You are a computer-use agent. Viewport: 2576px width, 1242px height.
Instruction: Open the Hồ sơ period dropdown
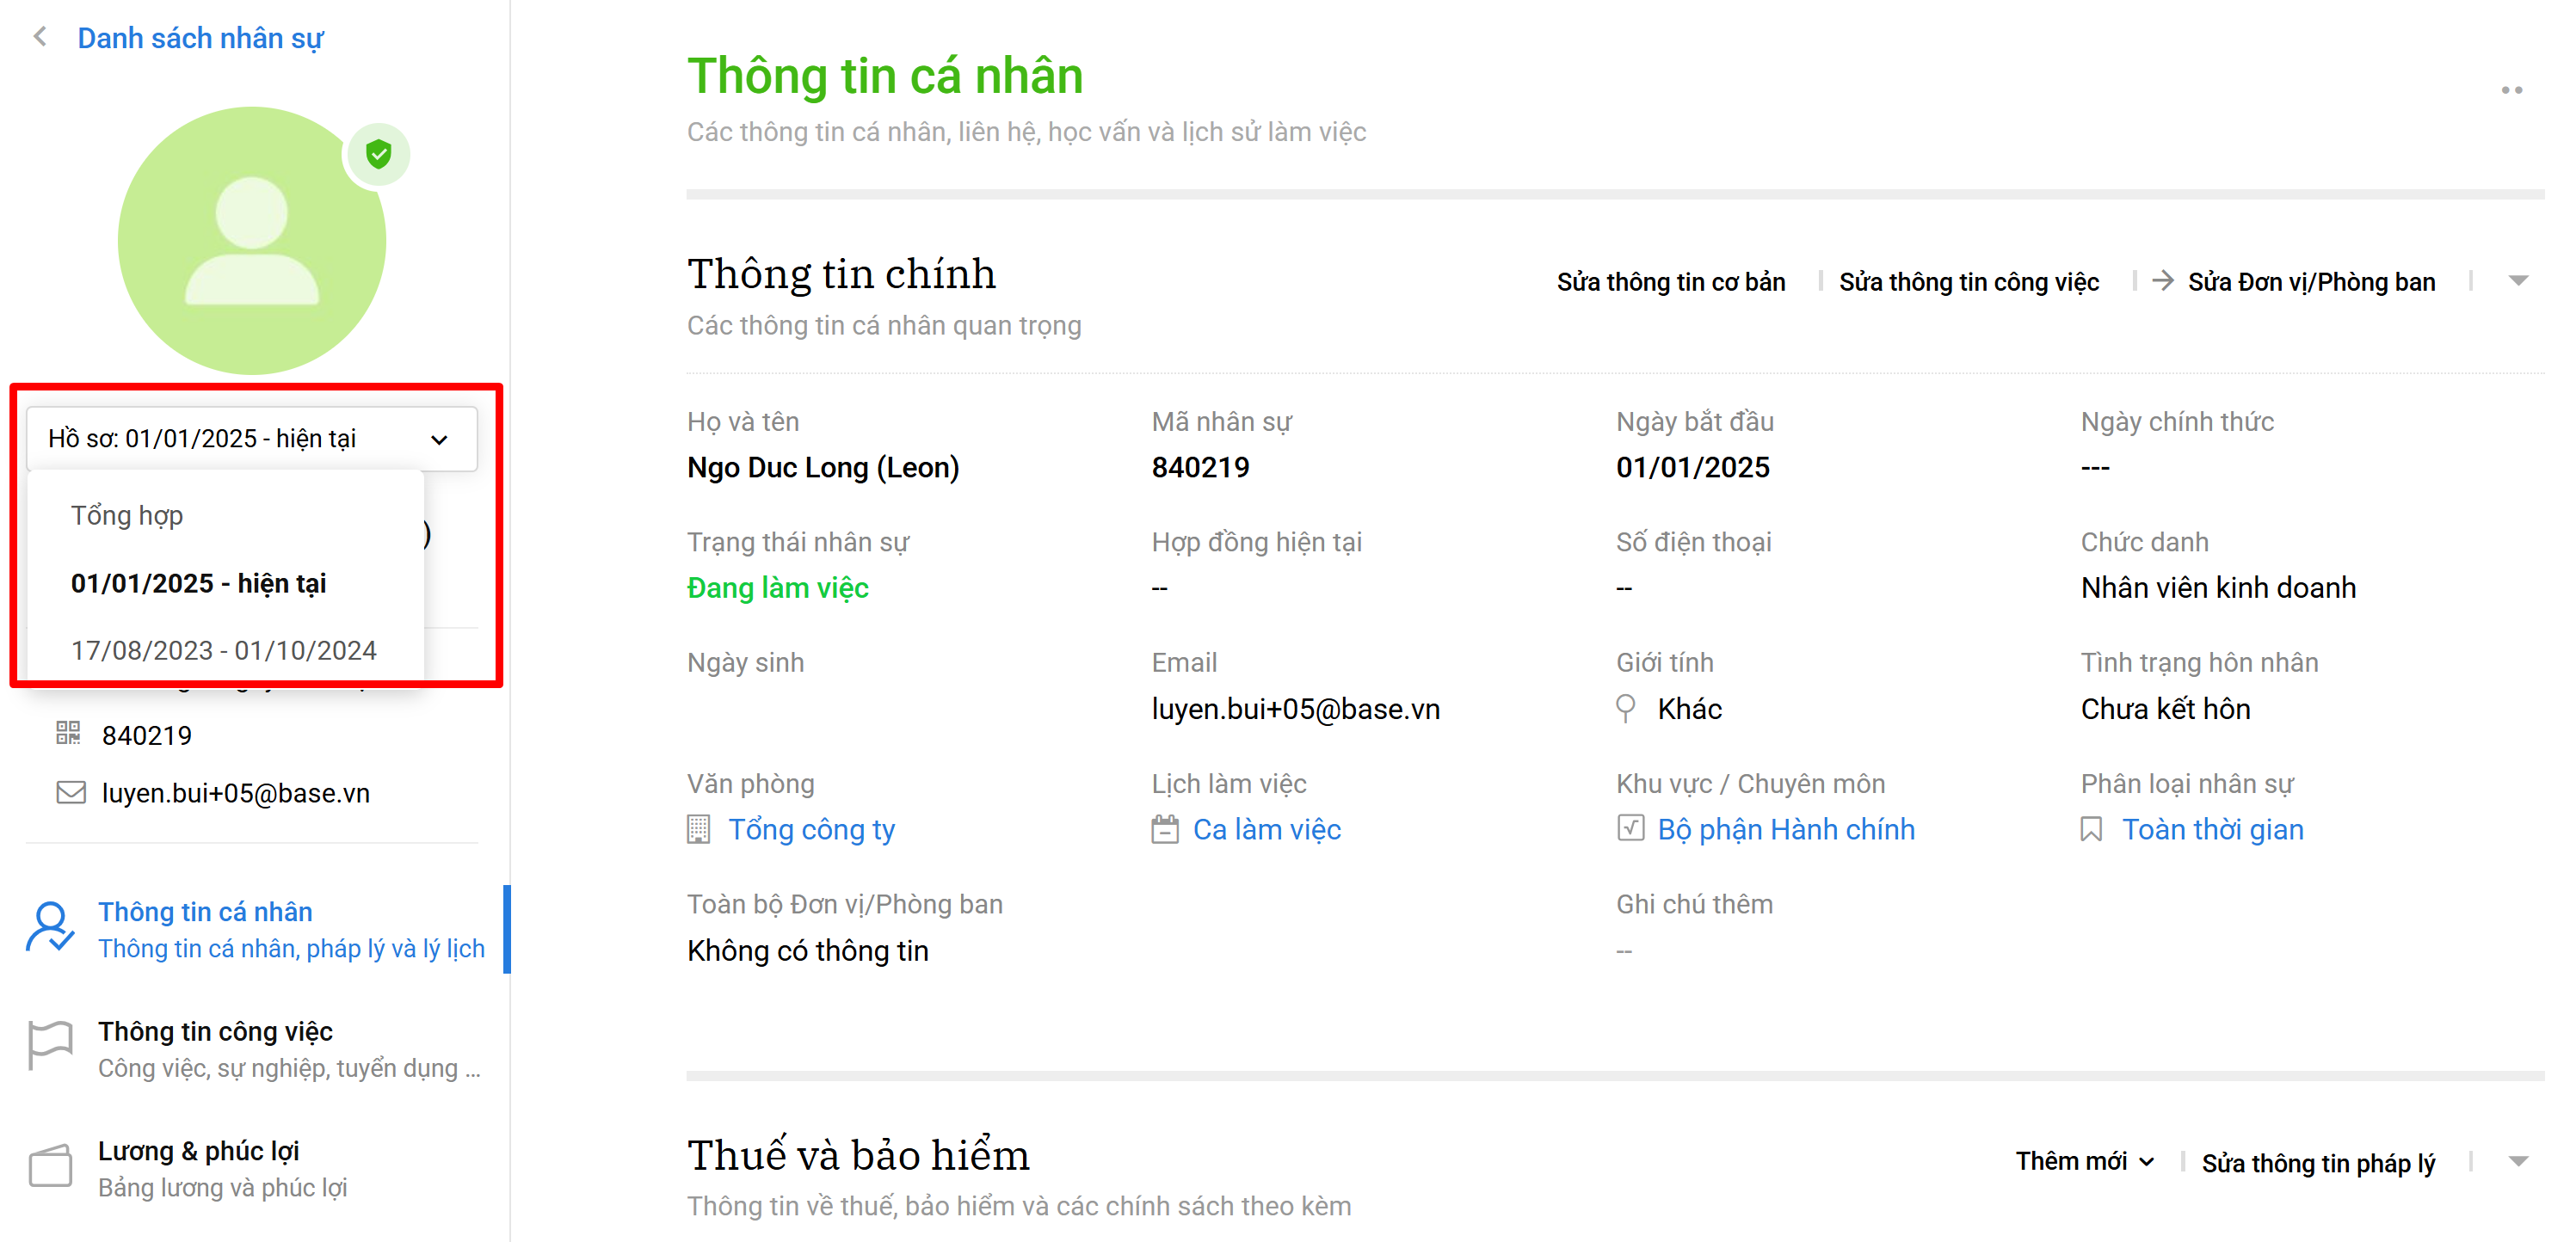pyautogui.click(x=251, y=439)
